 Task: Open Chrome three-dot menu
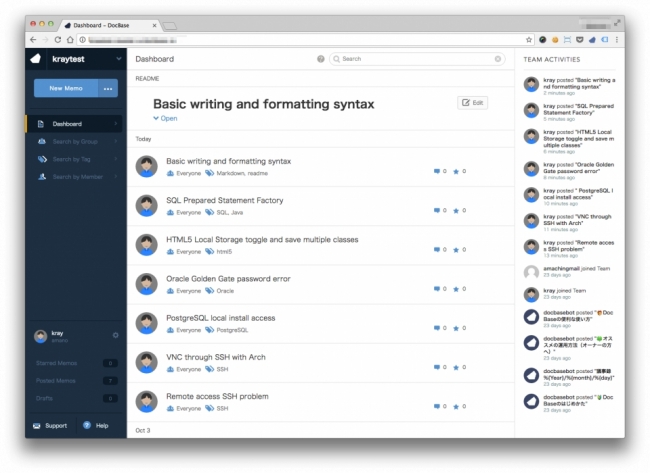tap(617, 40)
